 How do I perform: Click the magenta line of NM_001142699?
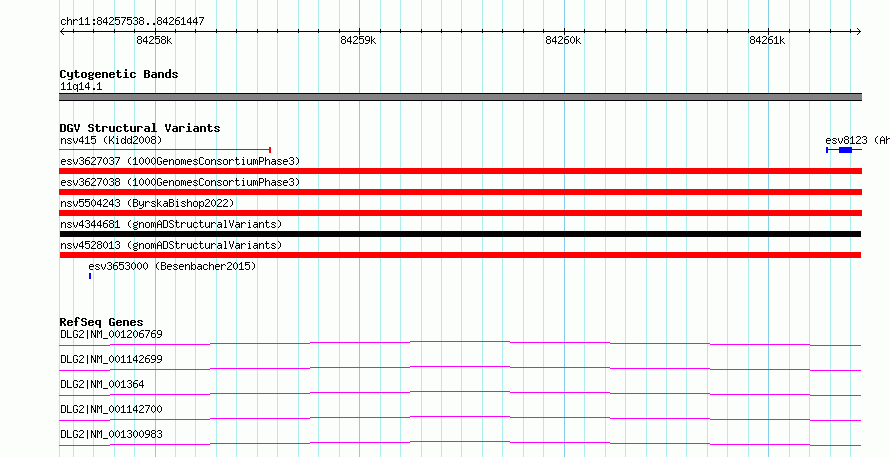(x=460, y=368)
